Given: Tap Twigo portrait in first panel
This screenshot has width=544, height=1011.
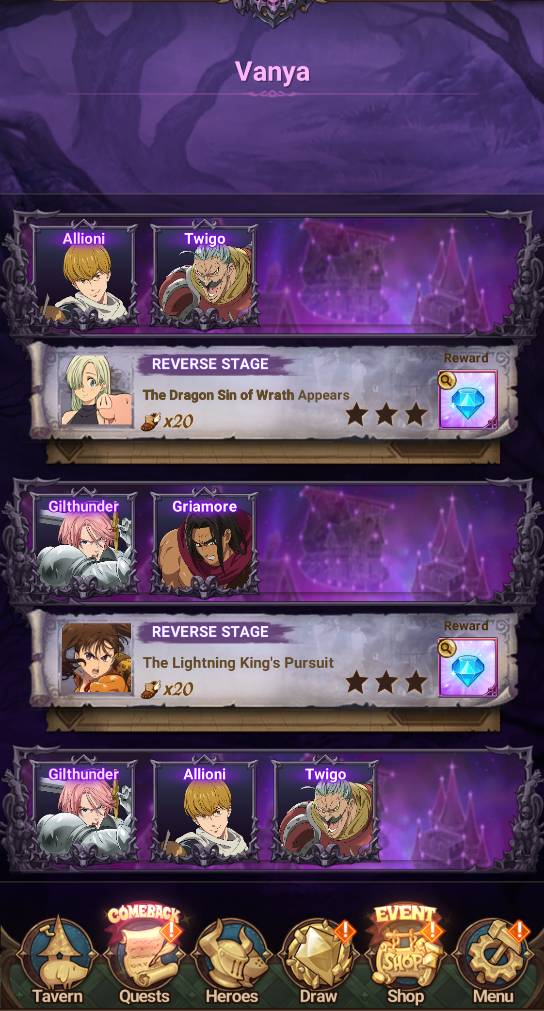Looking at the screenshot, I should point(205,275).
